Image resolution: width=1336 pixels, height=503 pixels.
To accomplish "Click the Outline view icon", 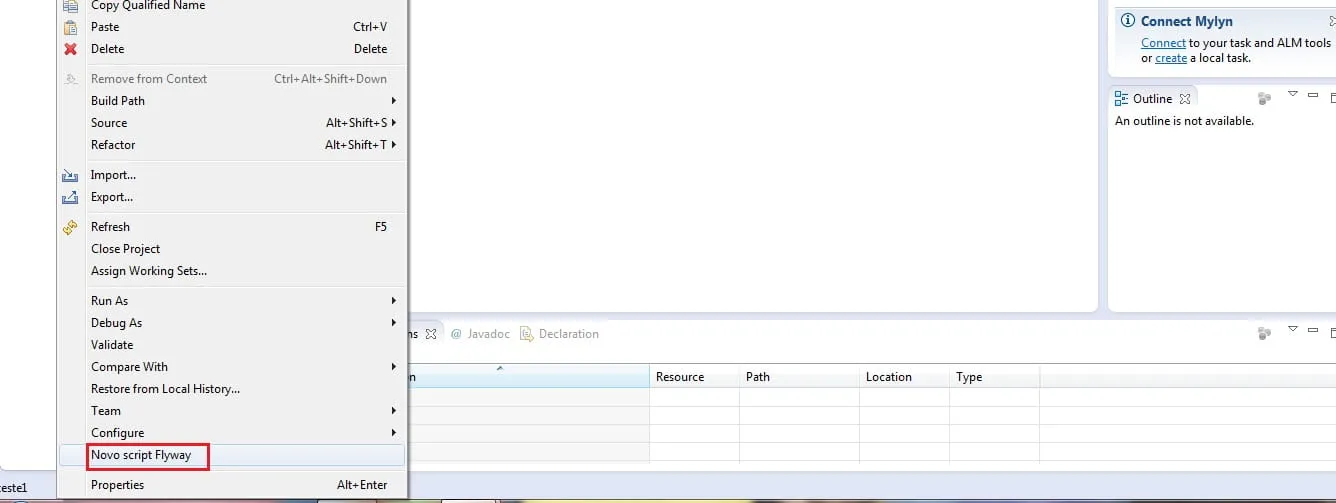I will pos(1121,99).
